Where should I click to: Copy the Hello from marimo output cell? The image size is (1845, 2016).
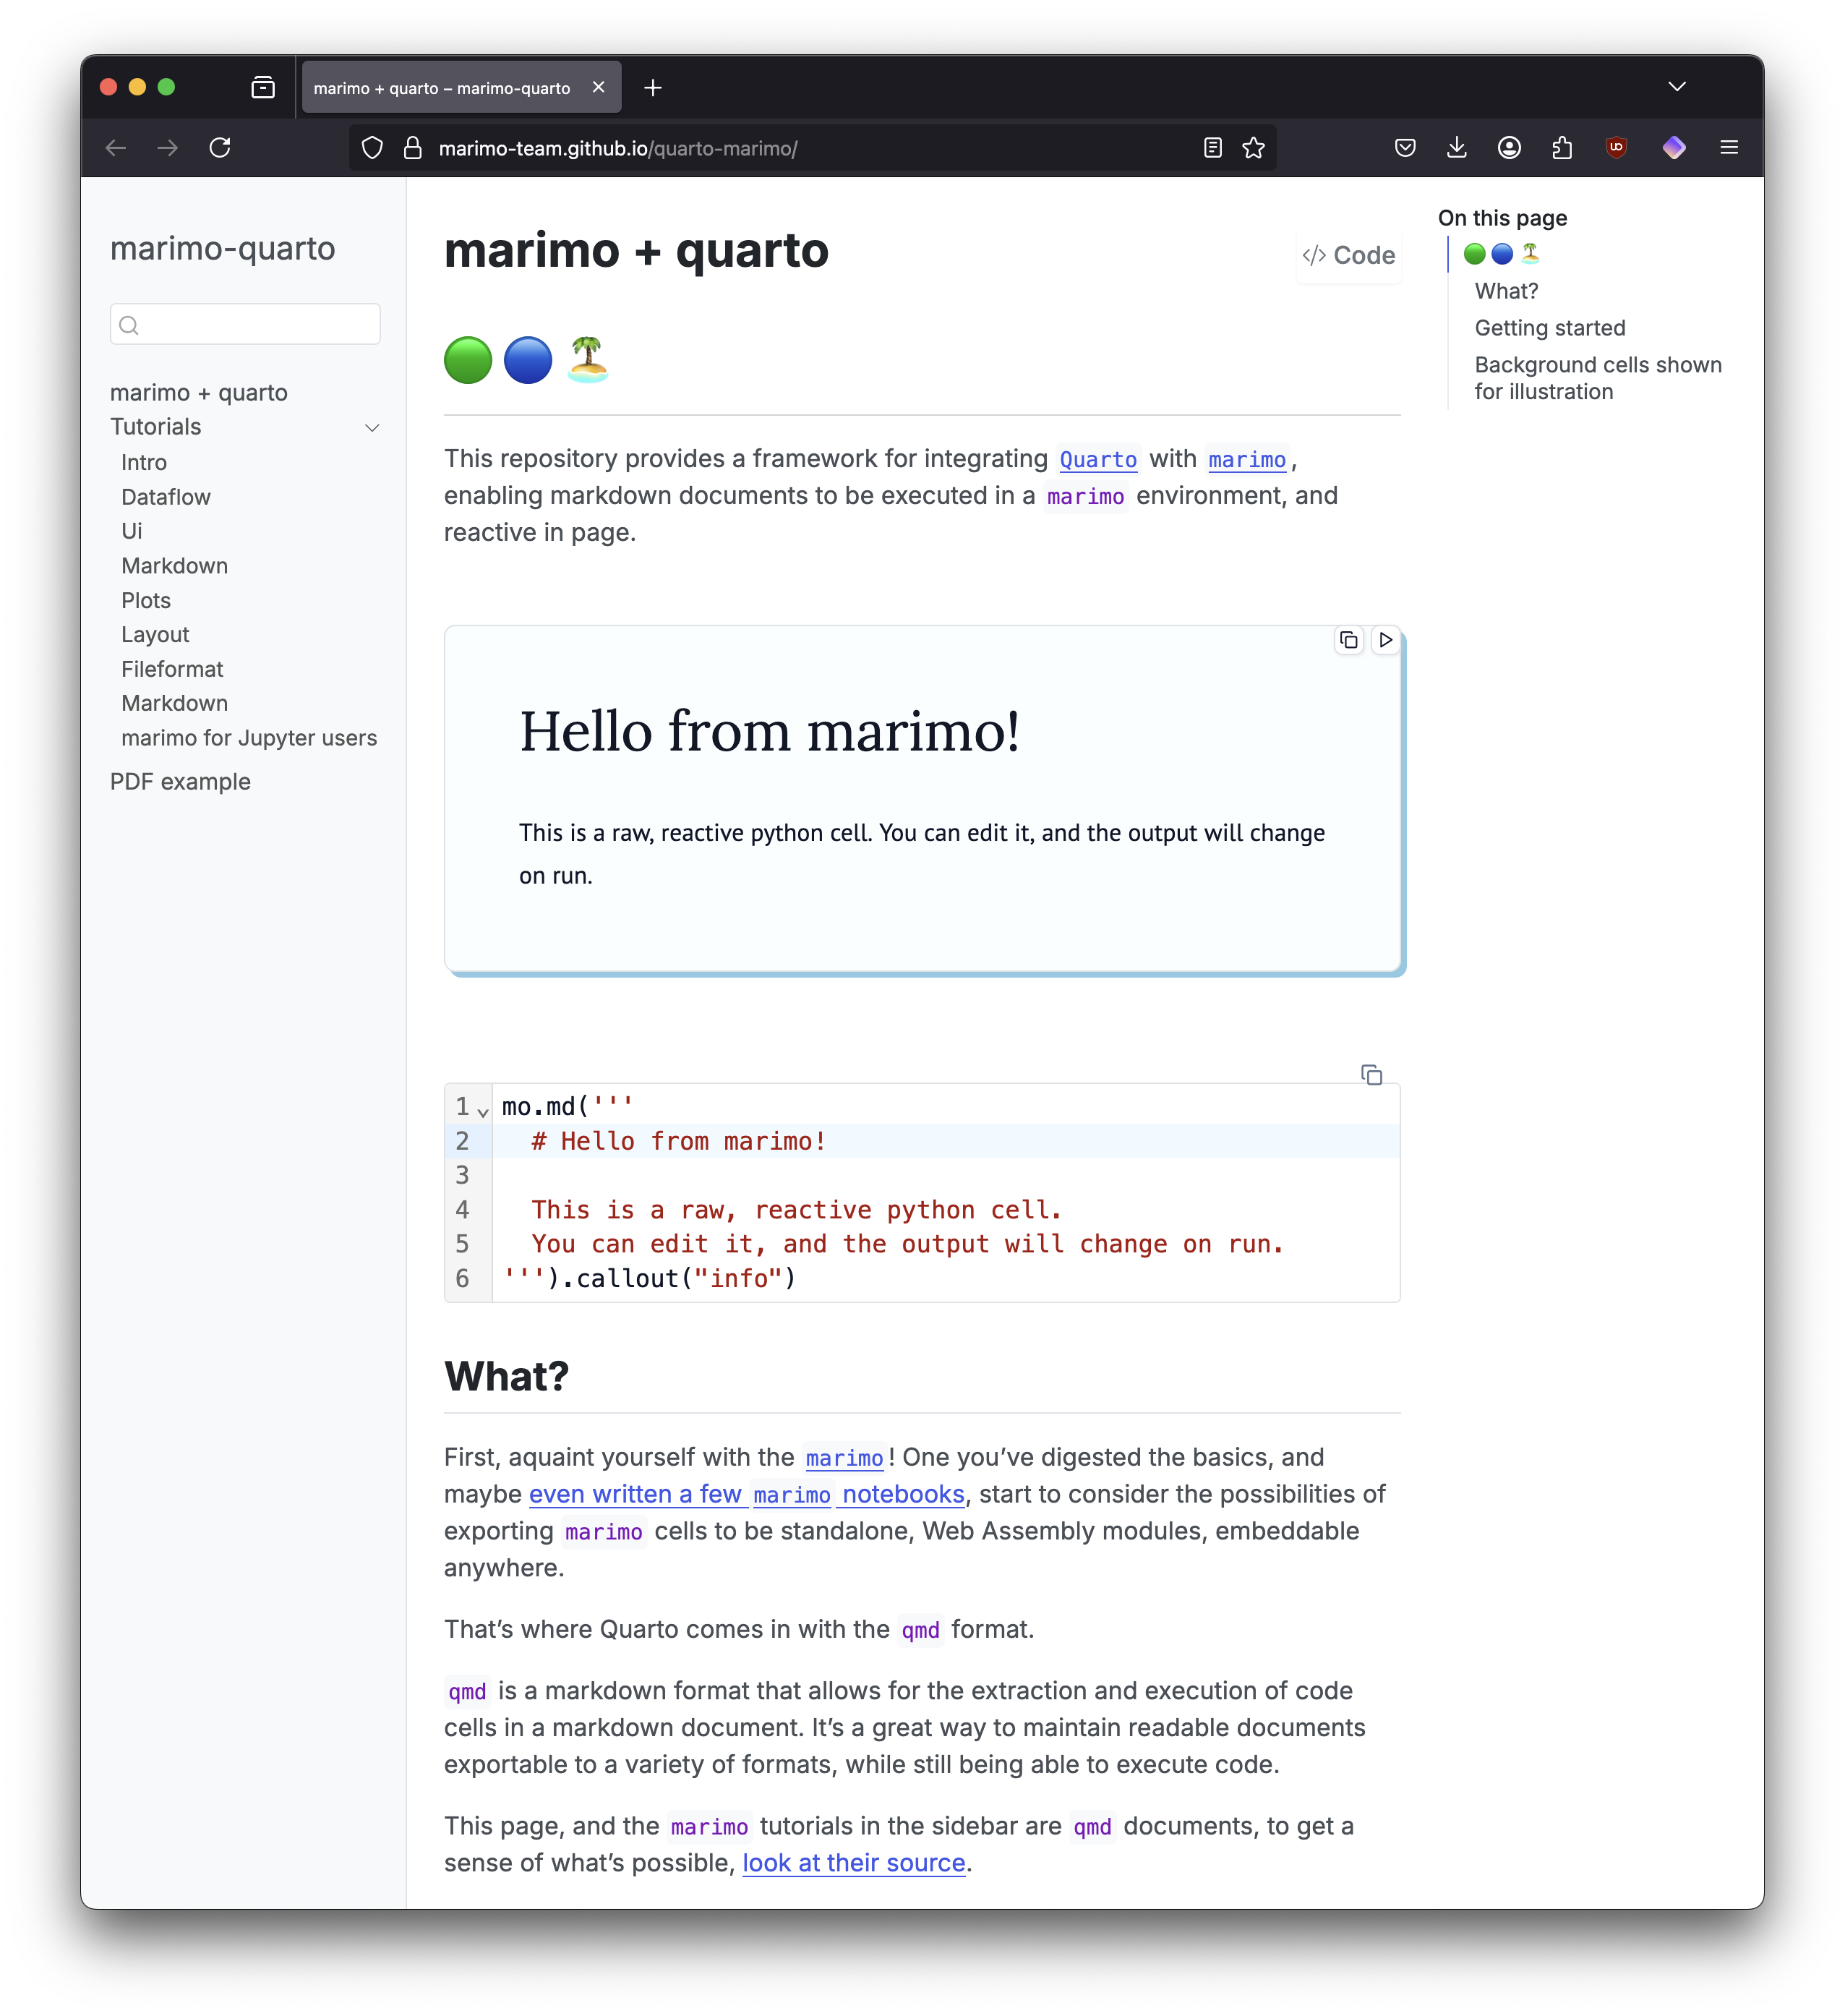click(x=1349, y=640)
